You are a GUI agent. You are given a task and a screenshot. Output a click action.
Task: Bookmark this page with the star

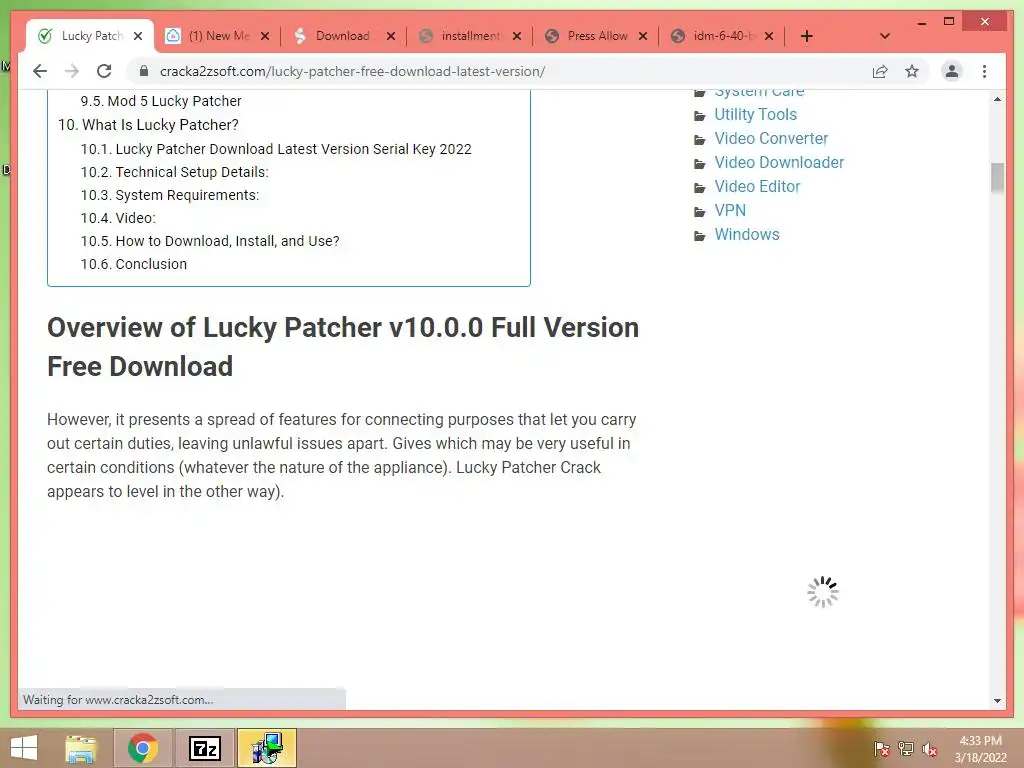point(912,71)
